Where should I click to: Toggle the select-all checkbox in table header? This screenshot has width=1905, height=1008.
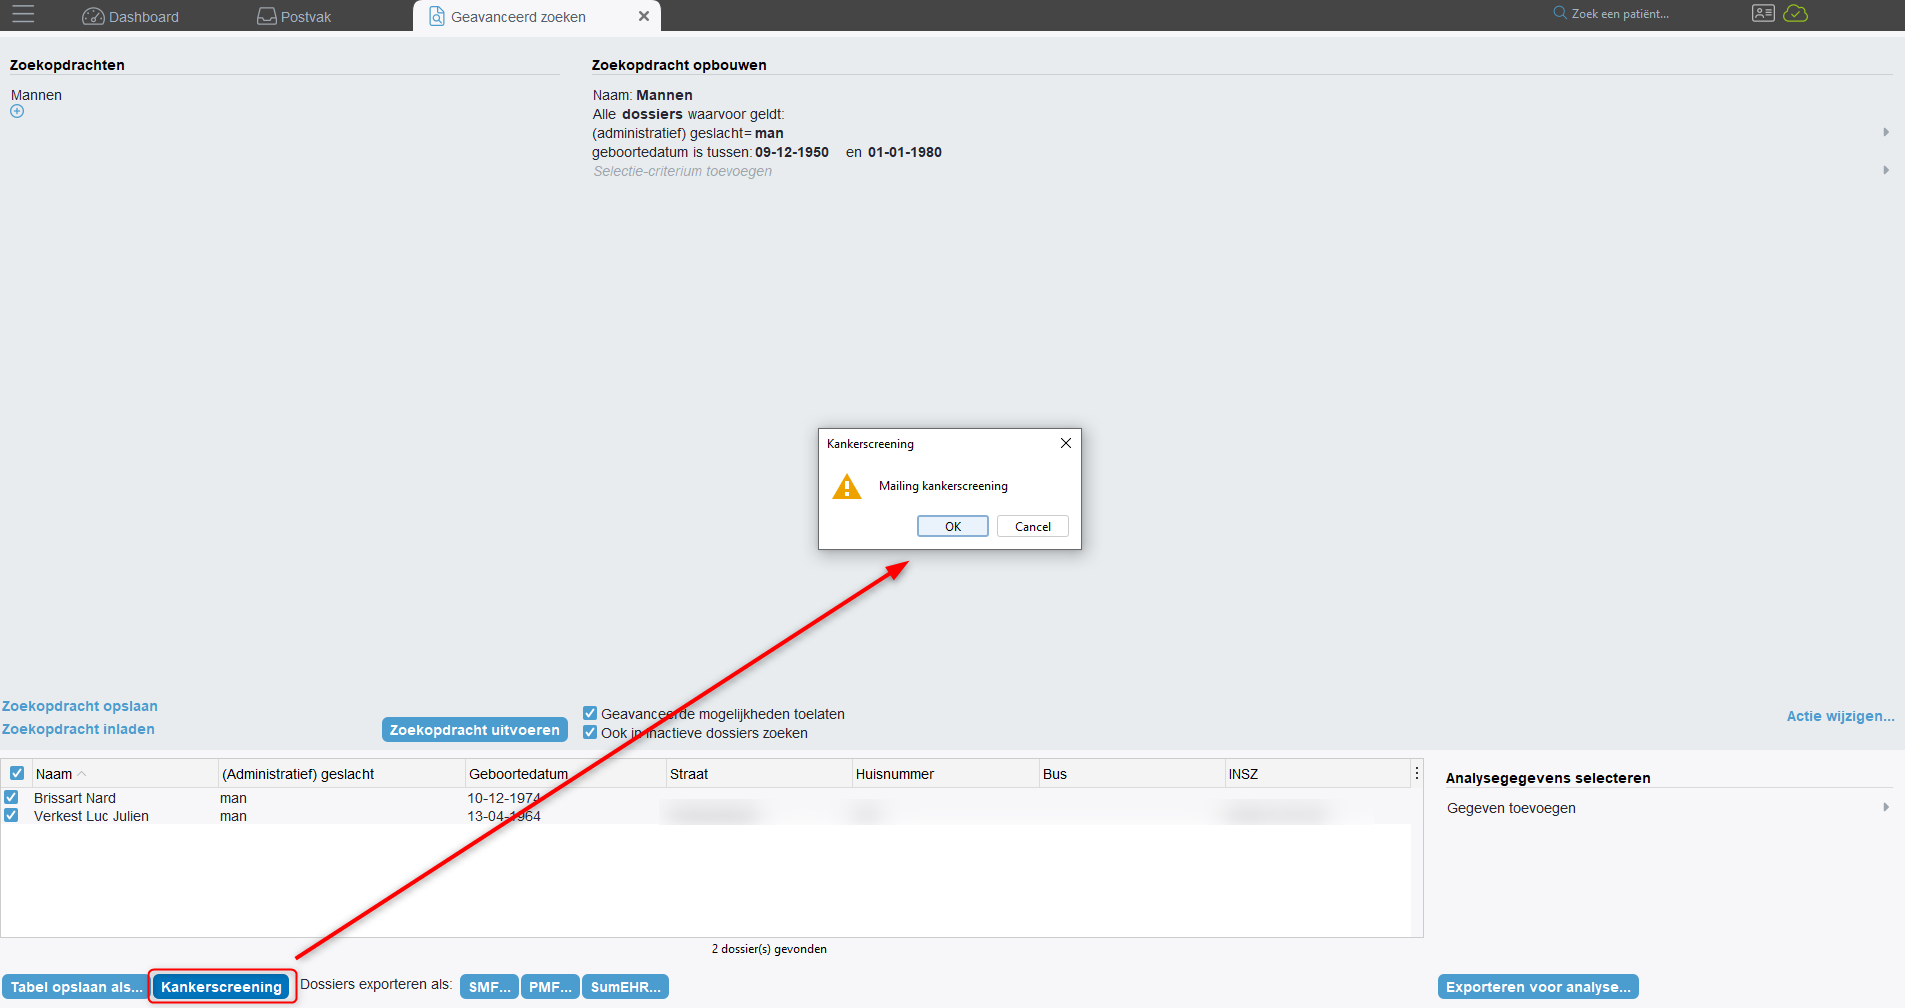point(17,773)
